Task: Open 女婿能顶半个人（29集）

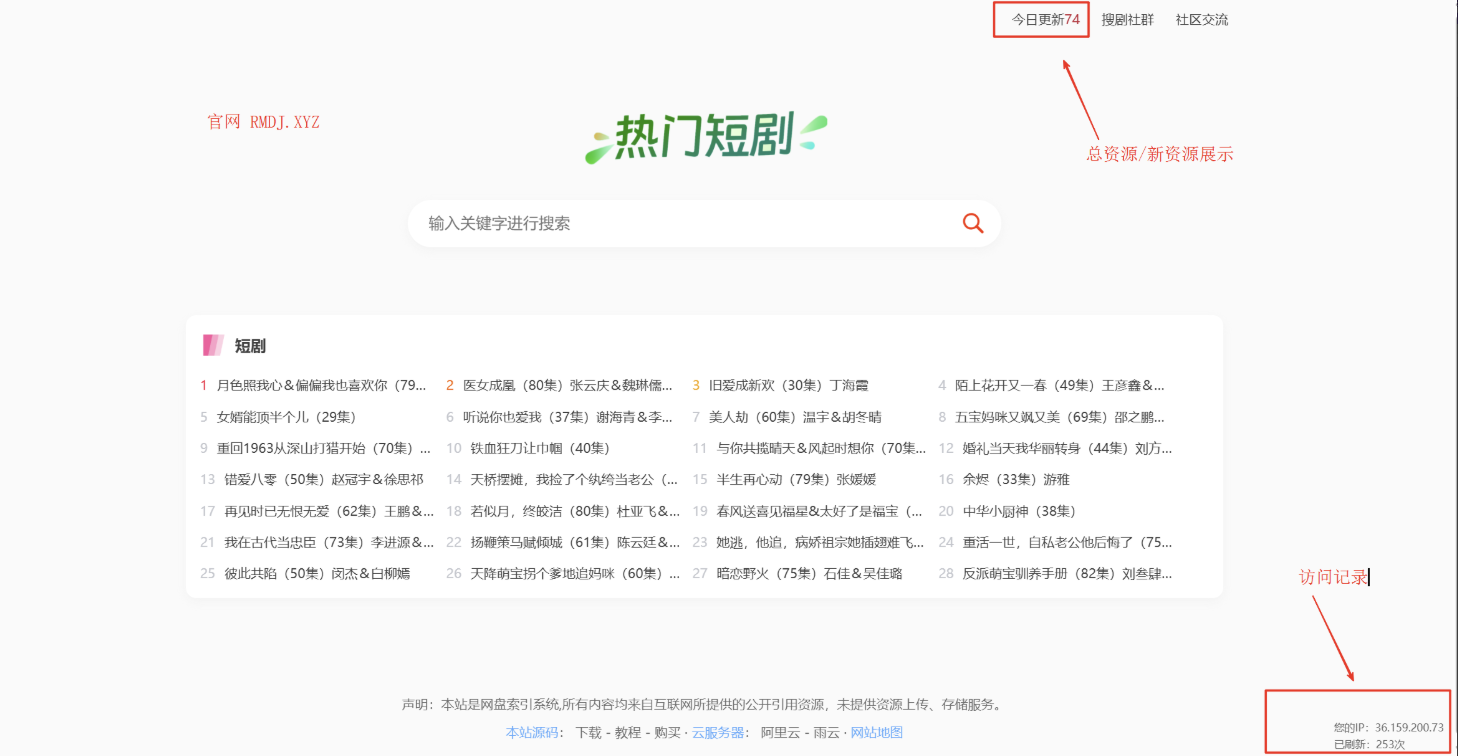Action: click(287, 416)
